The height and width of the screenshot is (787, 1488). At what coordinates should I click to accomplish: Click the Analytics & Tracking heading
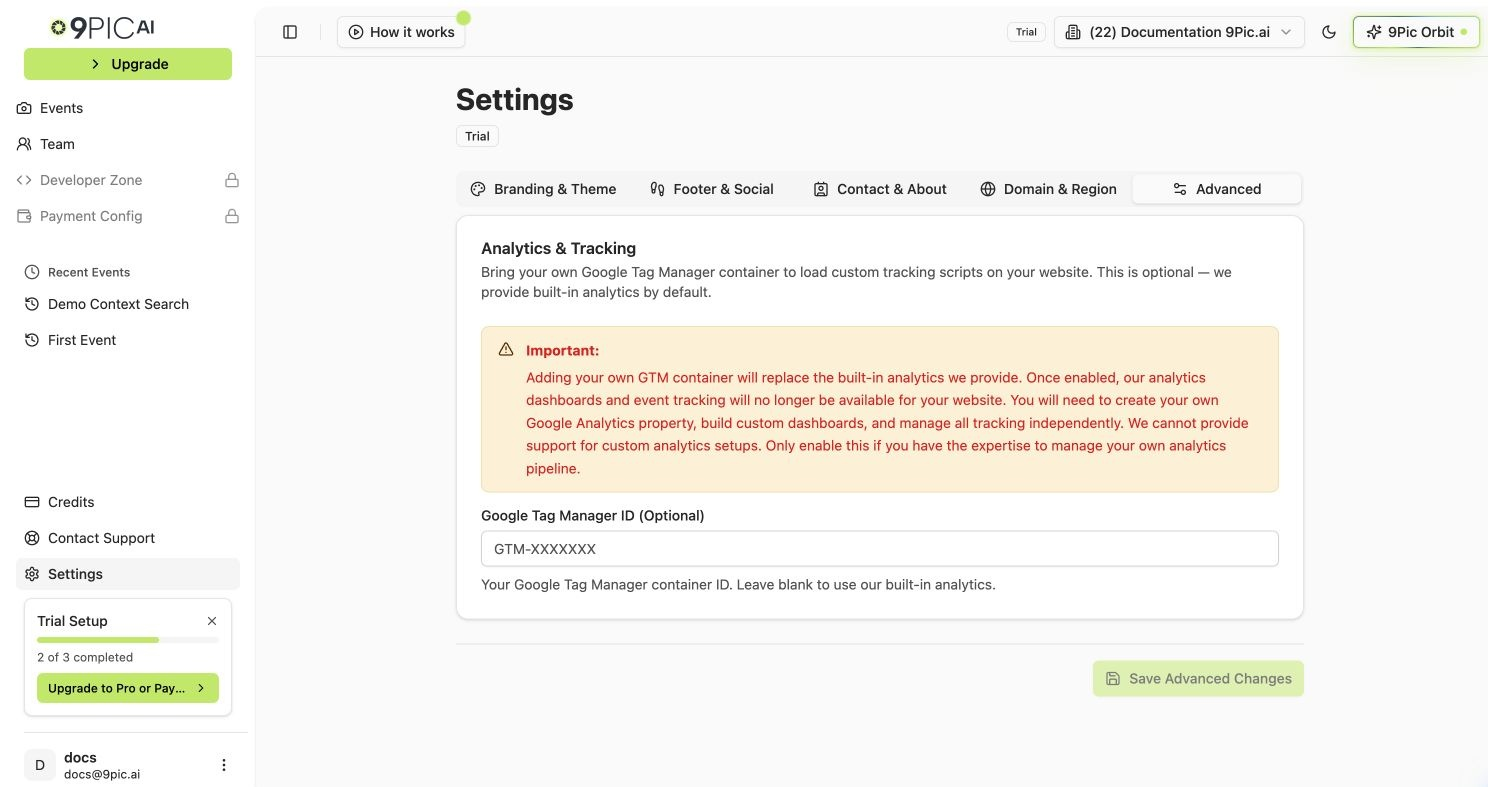coord(558,248)
